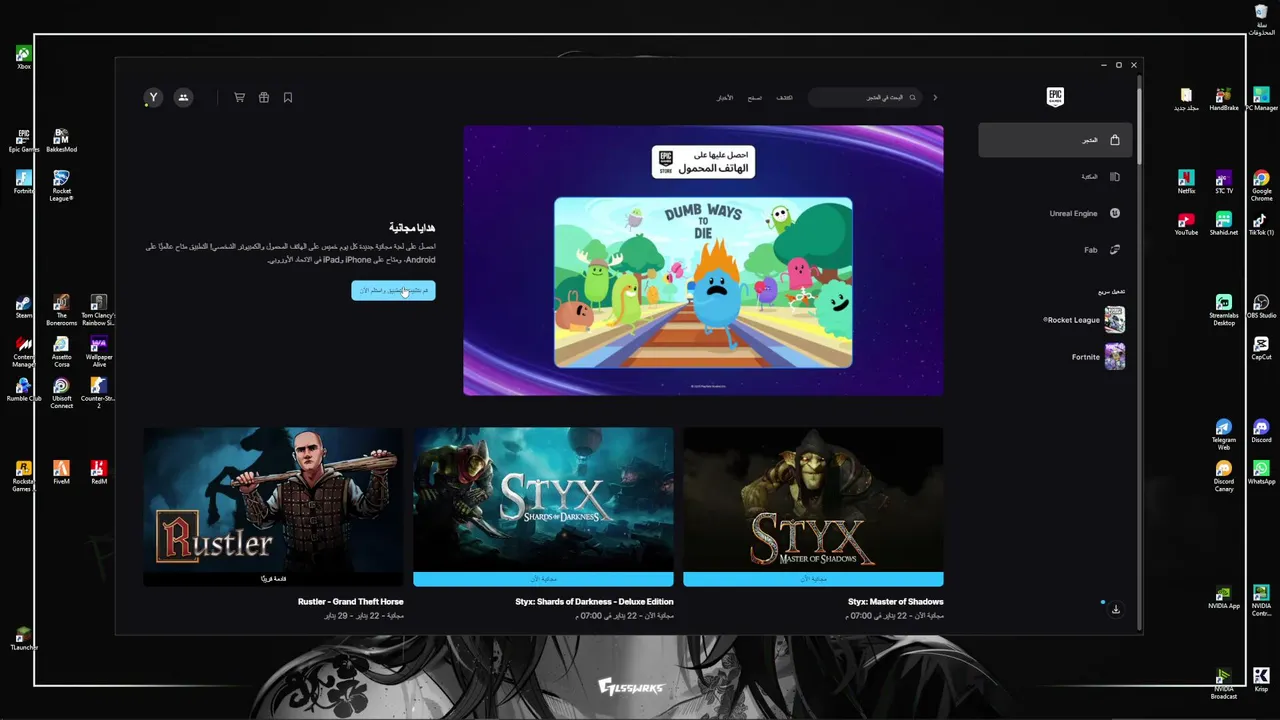The height and width of the screenshot is (720, 1280).
Task: Click the search field in the store
Action: (x=865, y=98)
